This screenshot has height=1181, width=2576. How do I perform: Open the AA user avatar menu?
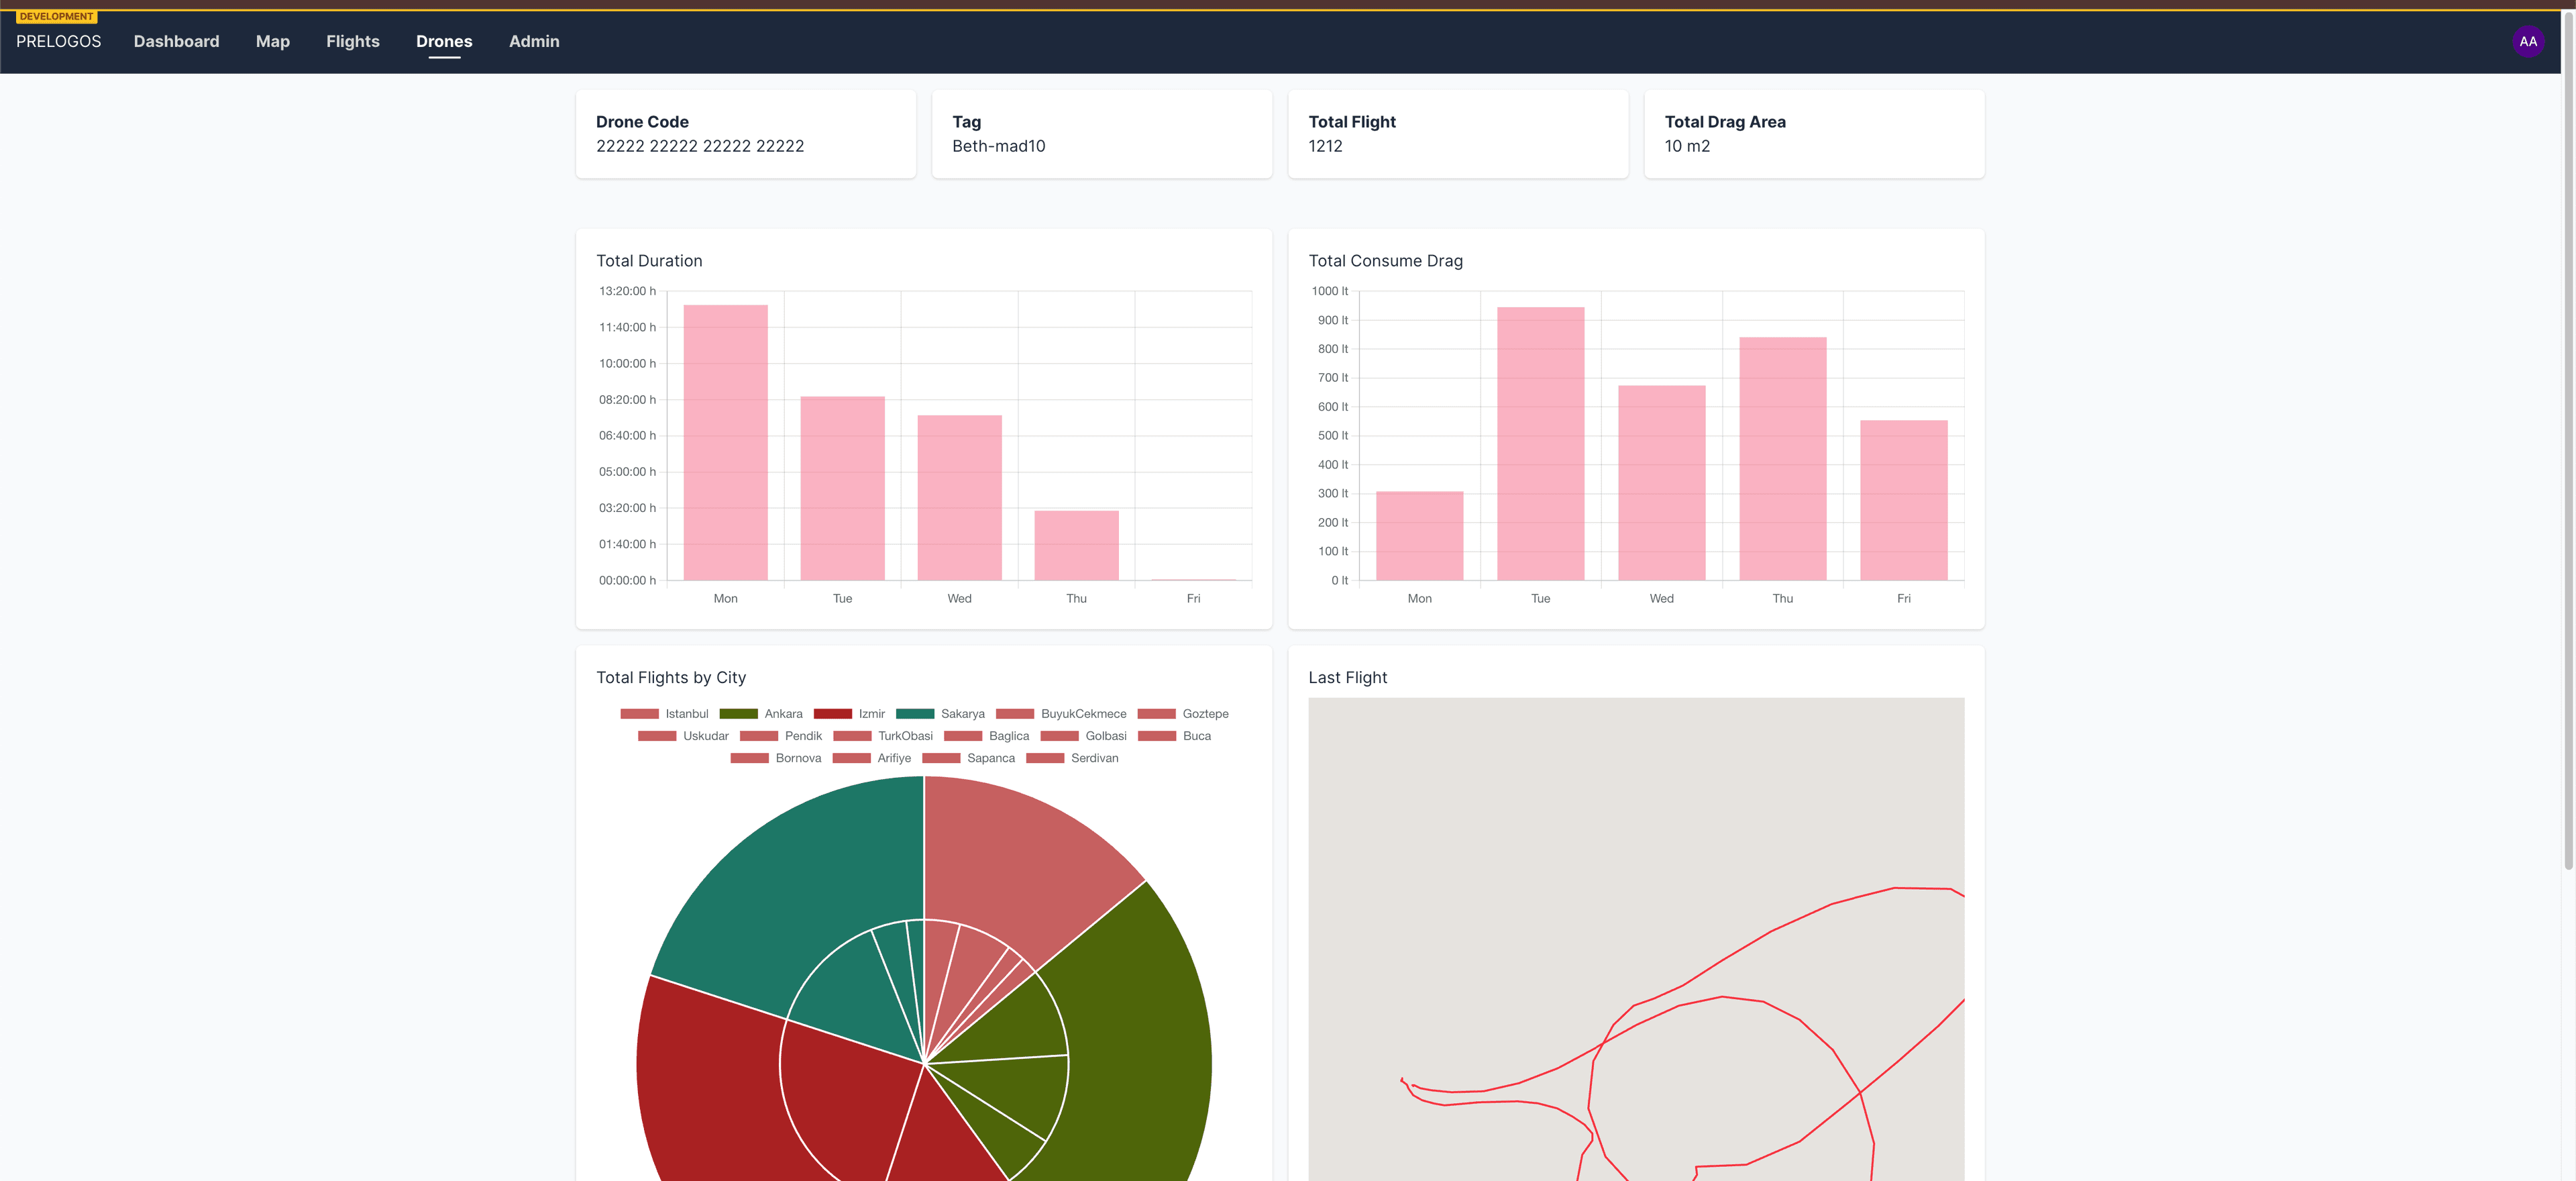pos(2527,41)
